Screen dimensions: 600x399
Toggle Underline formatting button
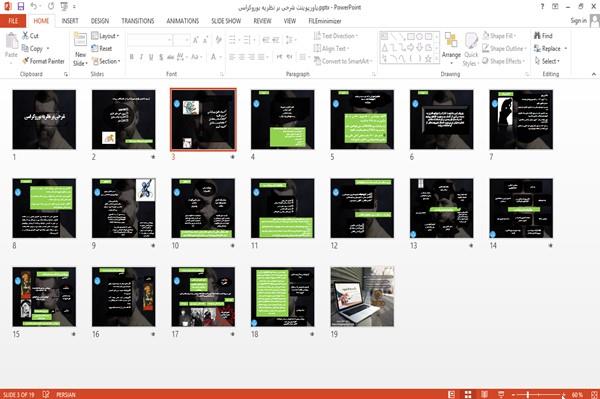(x=151, y=57)
